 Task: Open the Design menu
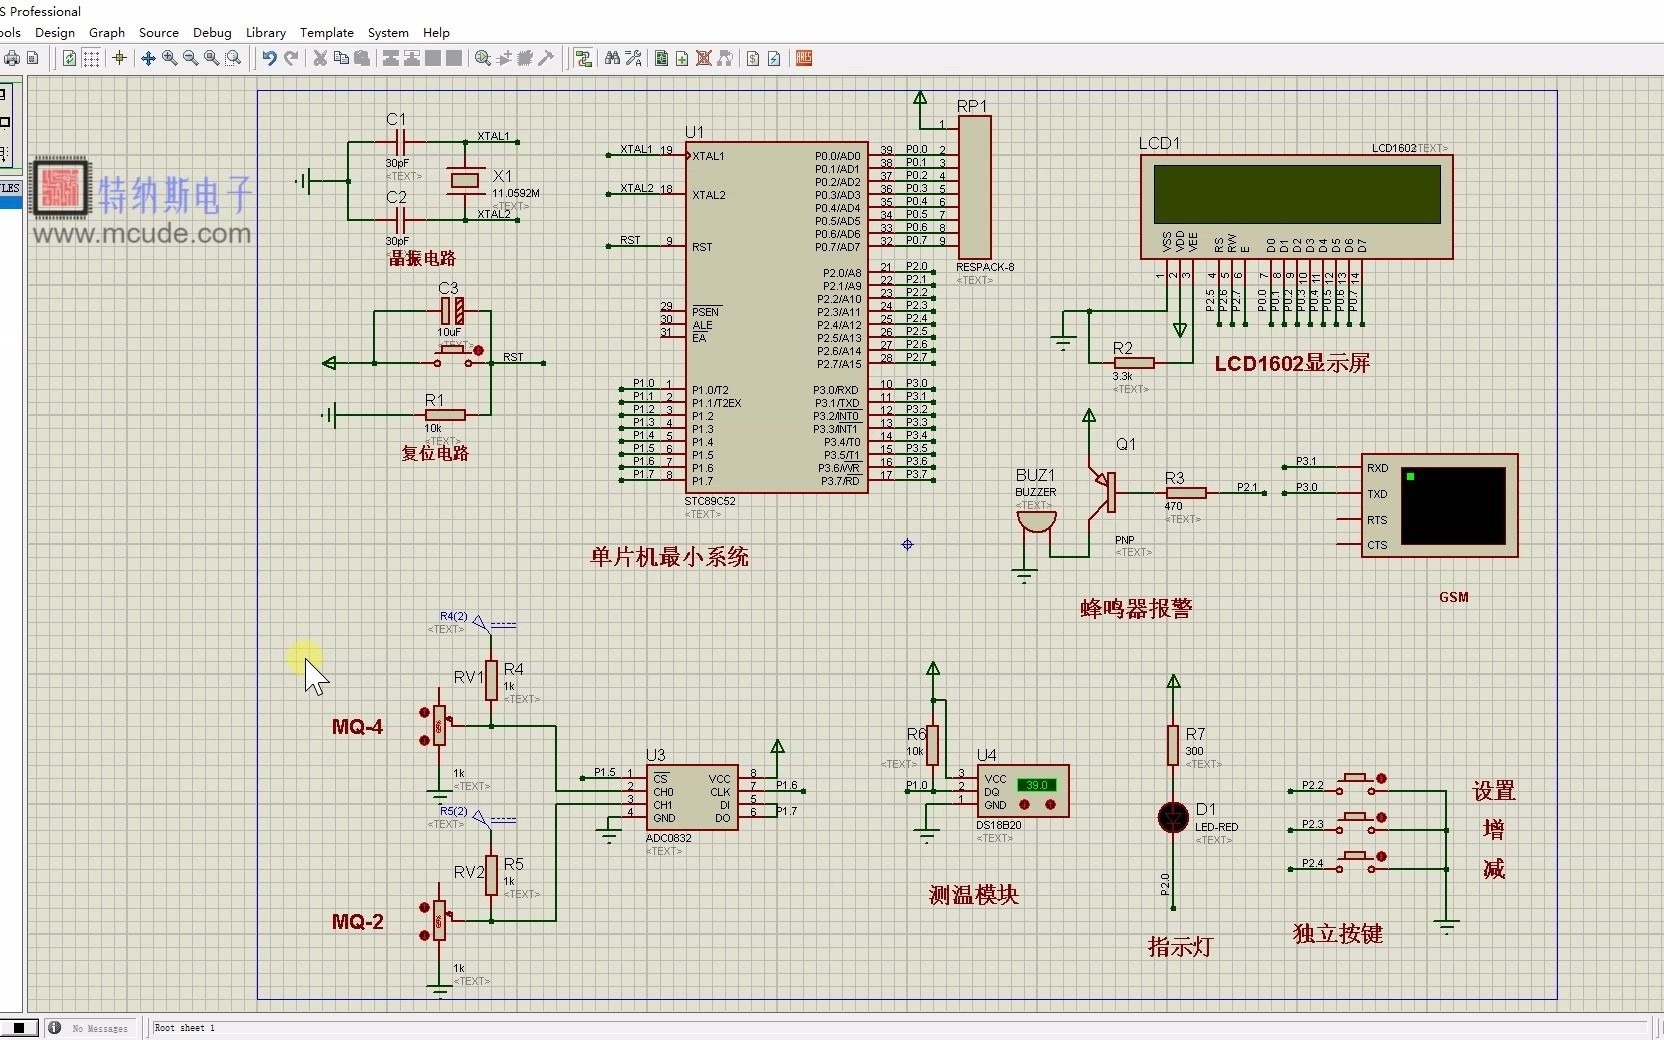(55, 32)
